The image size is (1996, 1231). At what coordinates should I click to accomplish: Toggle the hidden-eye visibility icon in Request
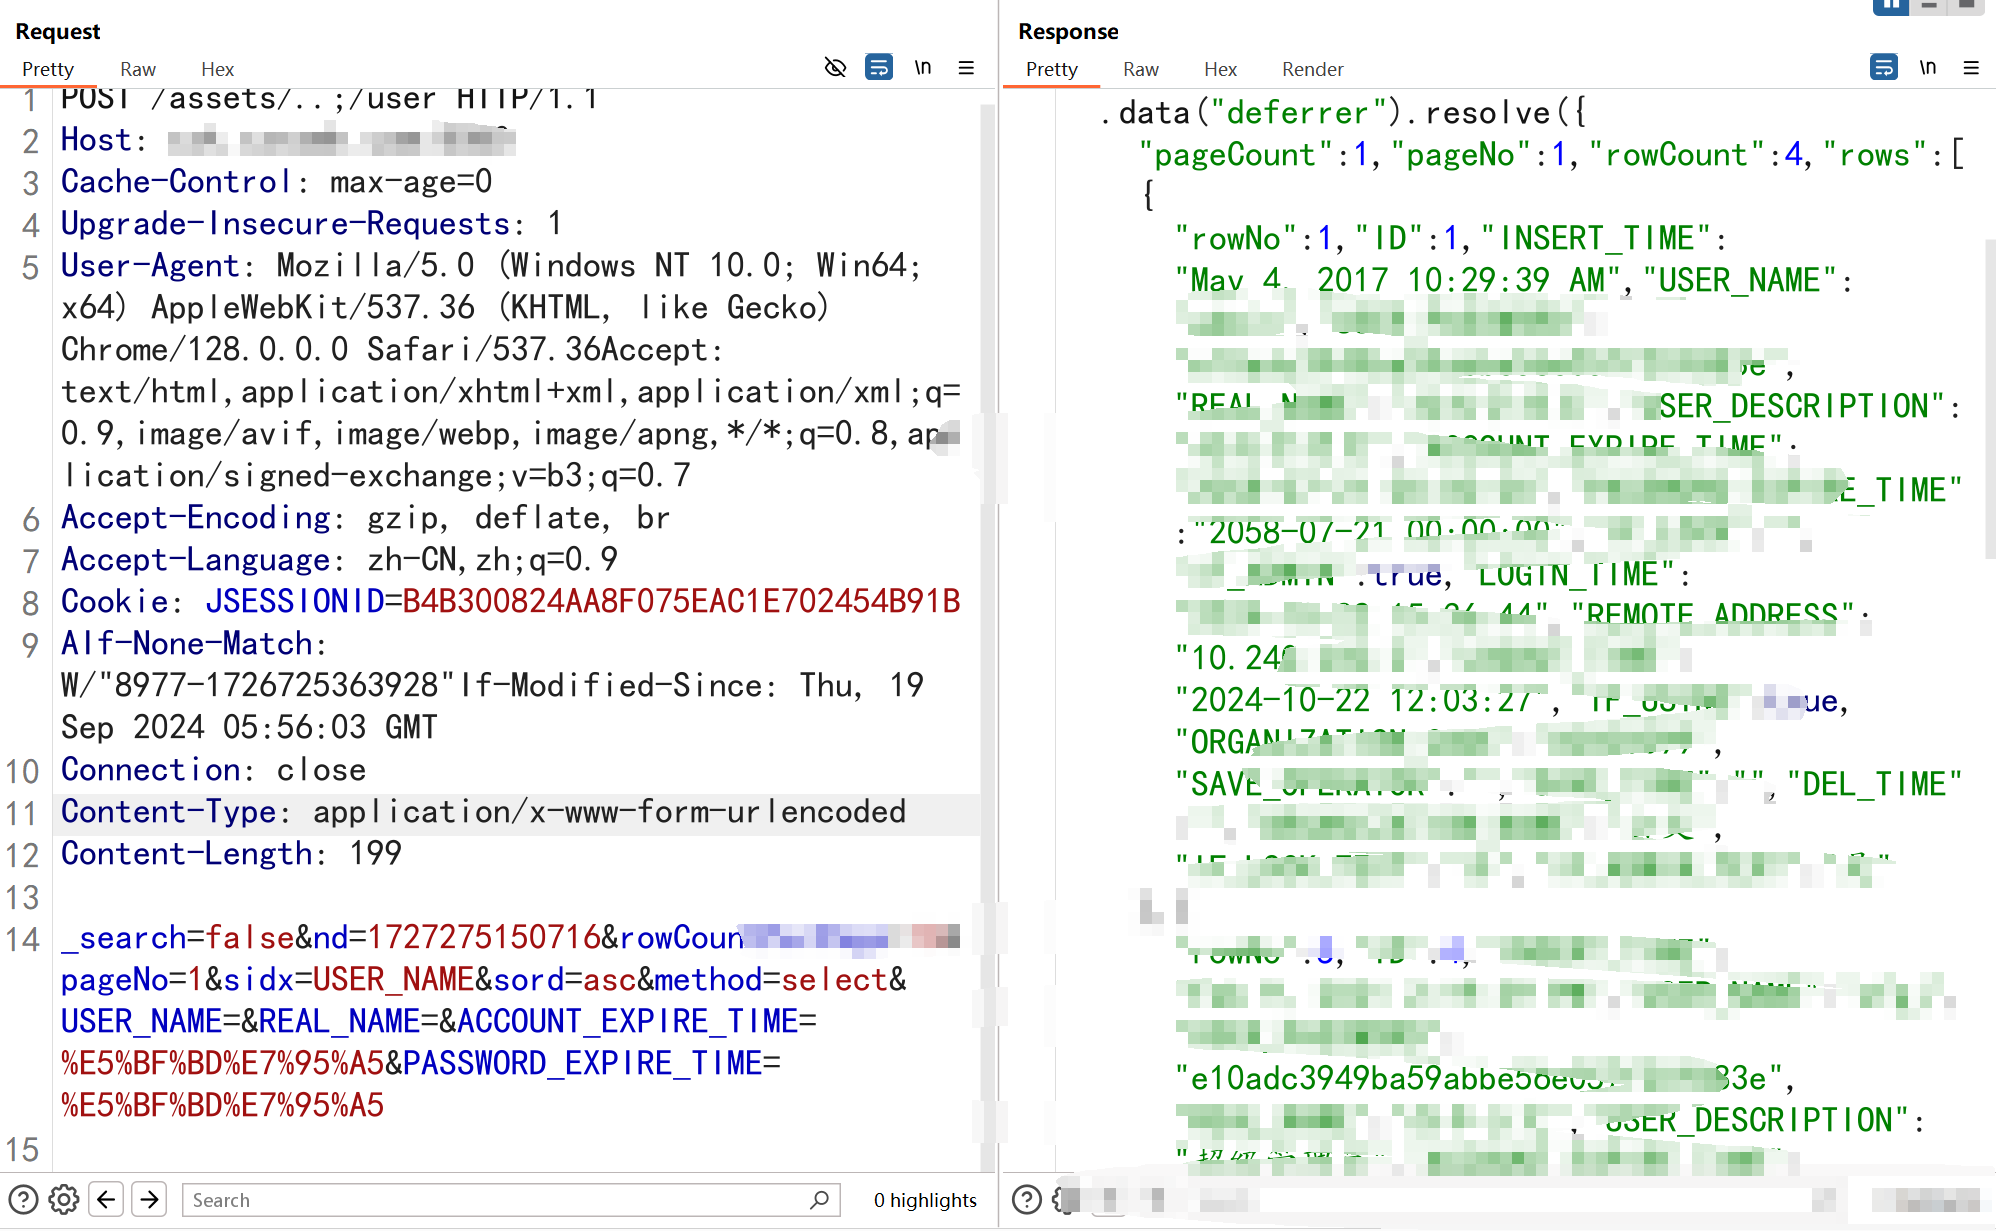(x=835, y=68)
